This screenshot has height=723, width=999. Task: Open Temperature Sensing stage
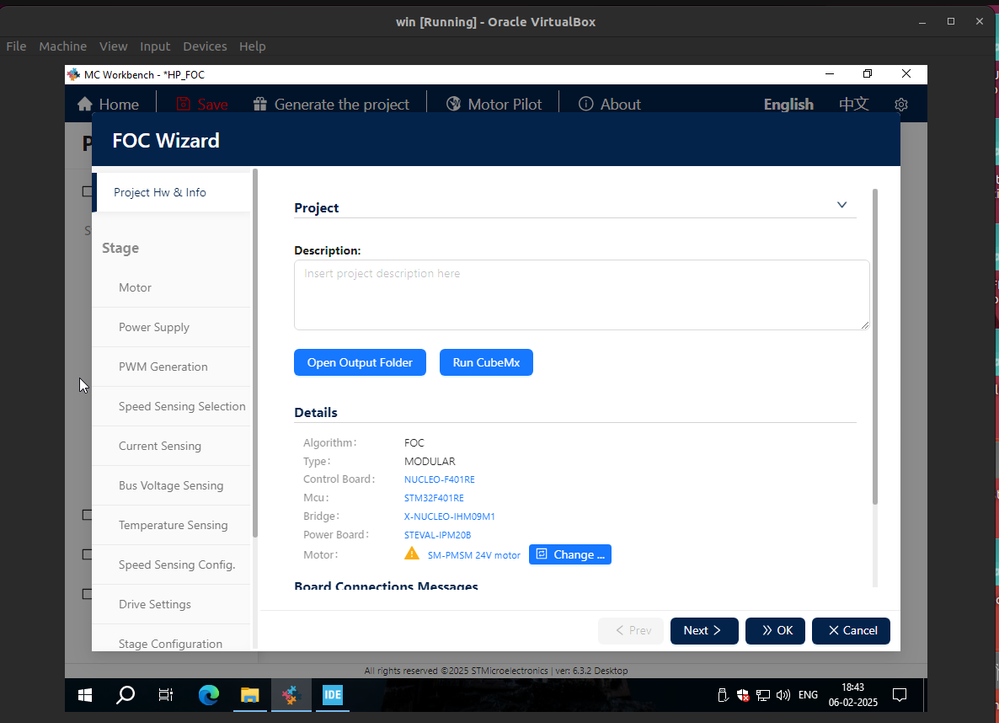point(172,525)
